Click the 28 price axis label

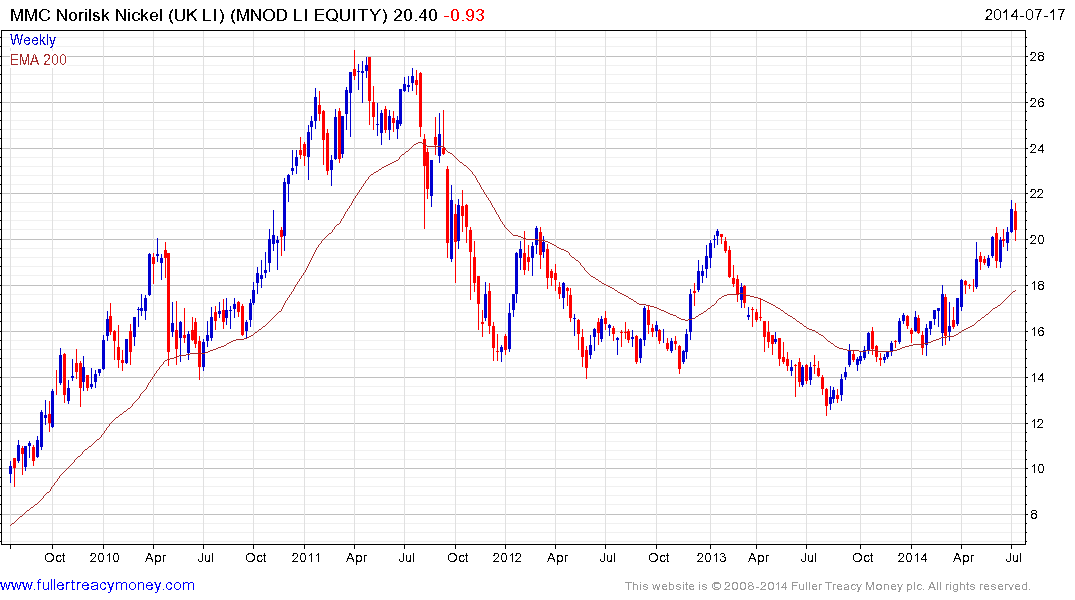point(1037,56)
